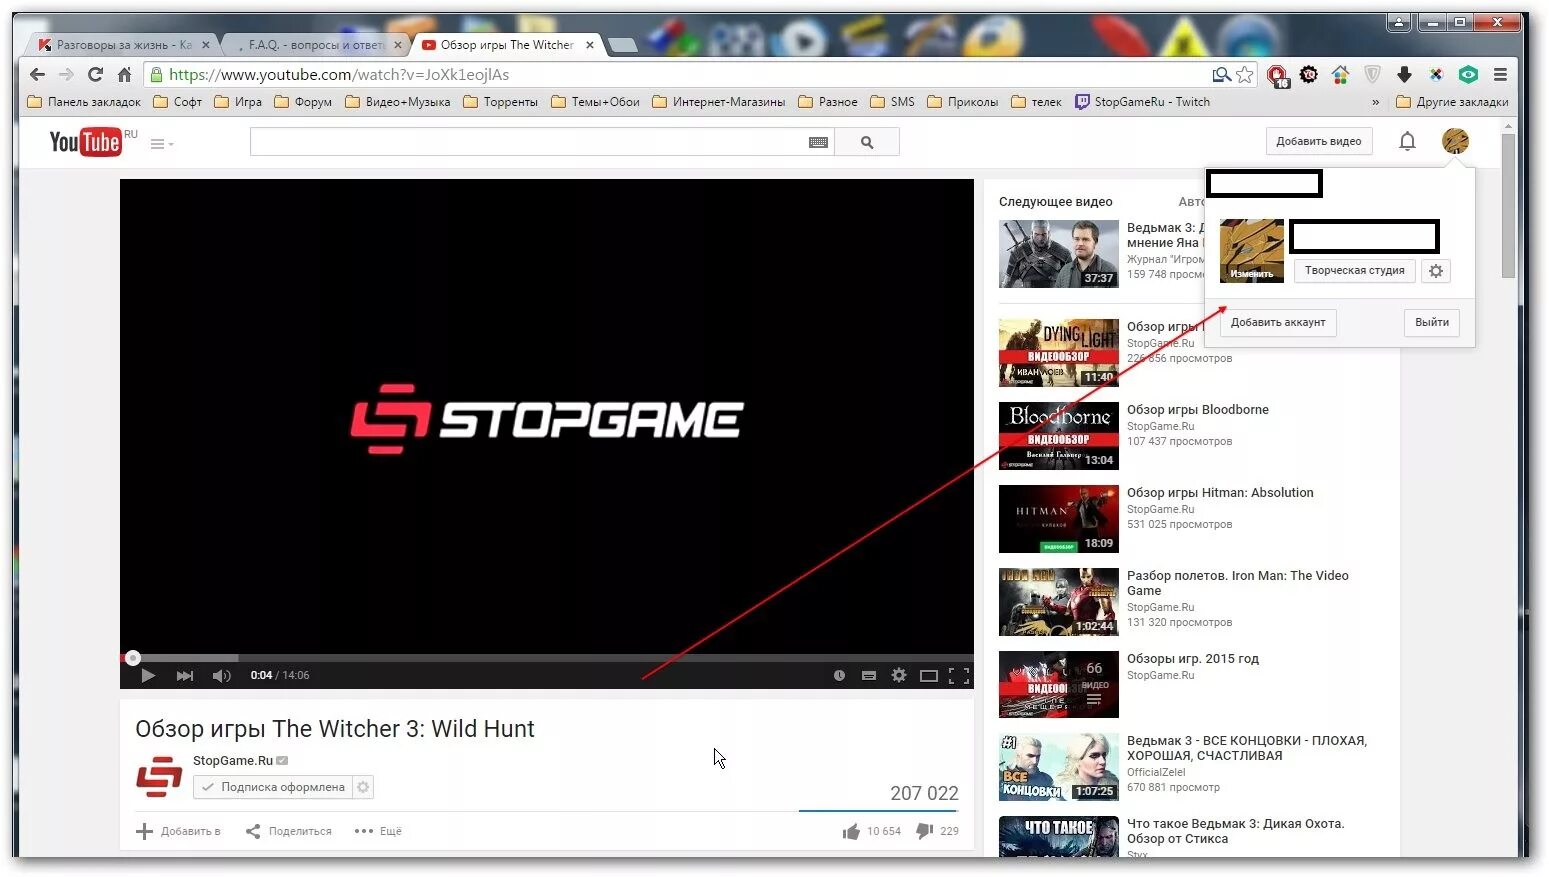Play the video
Screen dimensions: 1549x877
[x=148, y=676]
